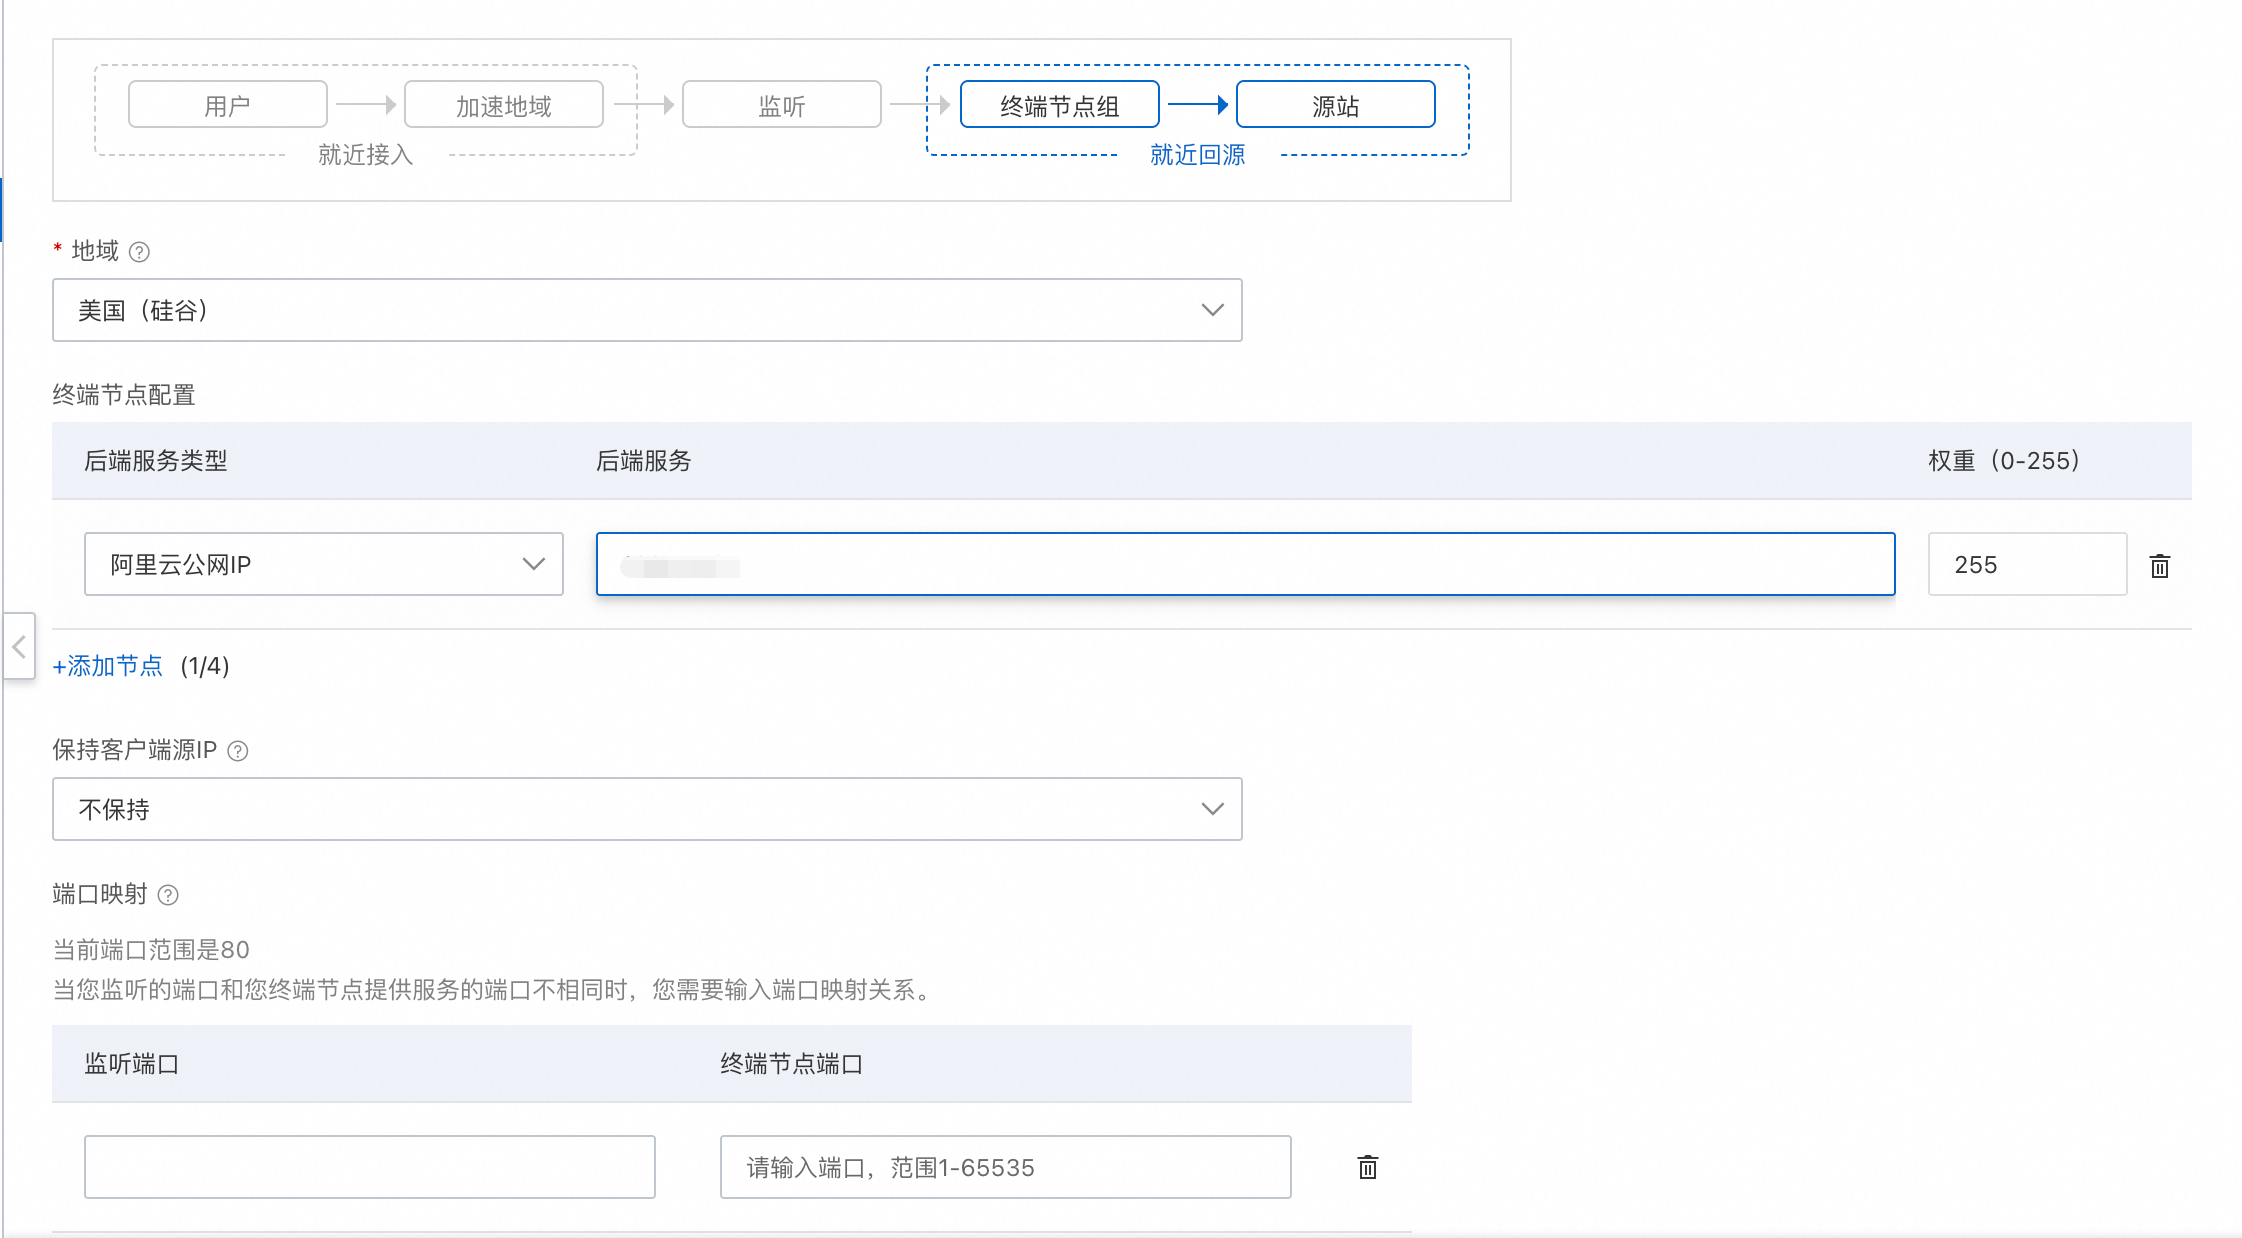Click the 终端节点端口 port input field
The image size is (2242, 1238).
point(1005,1167)
